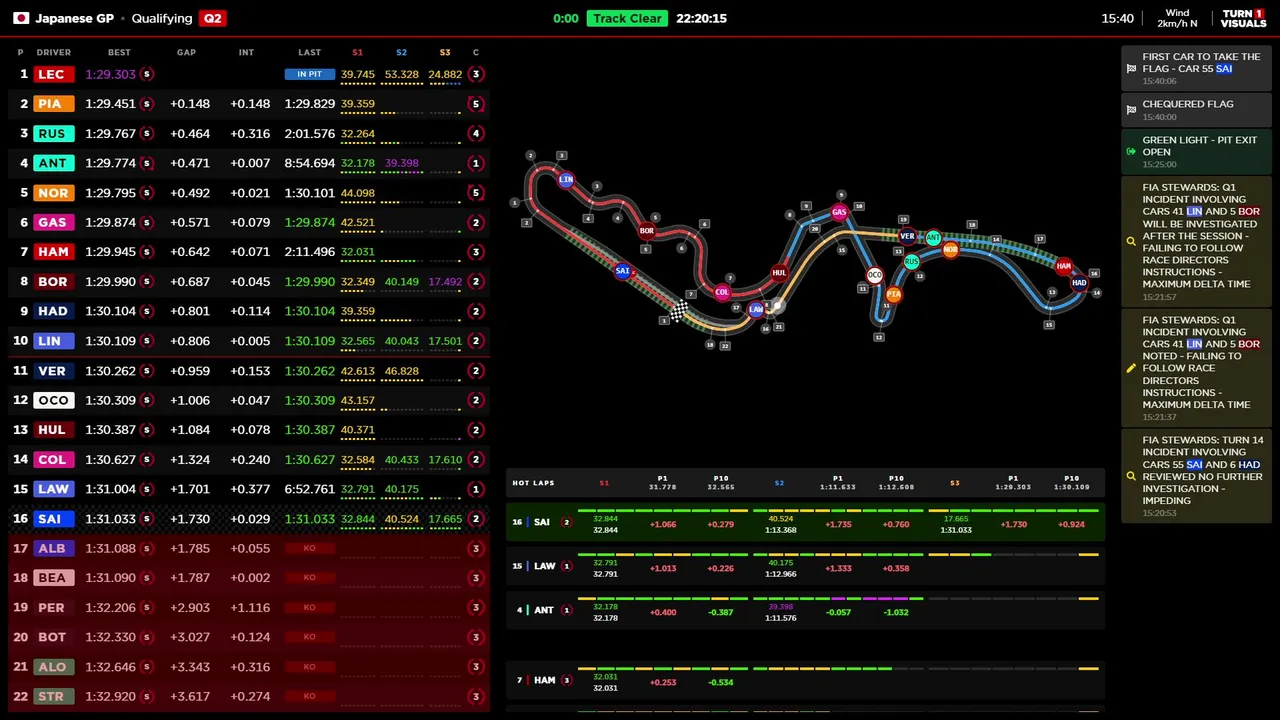1280x720 pixels.
Task: Click pencil icon beside the Noted stewards message
Action: tap(1131, 368)
